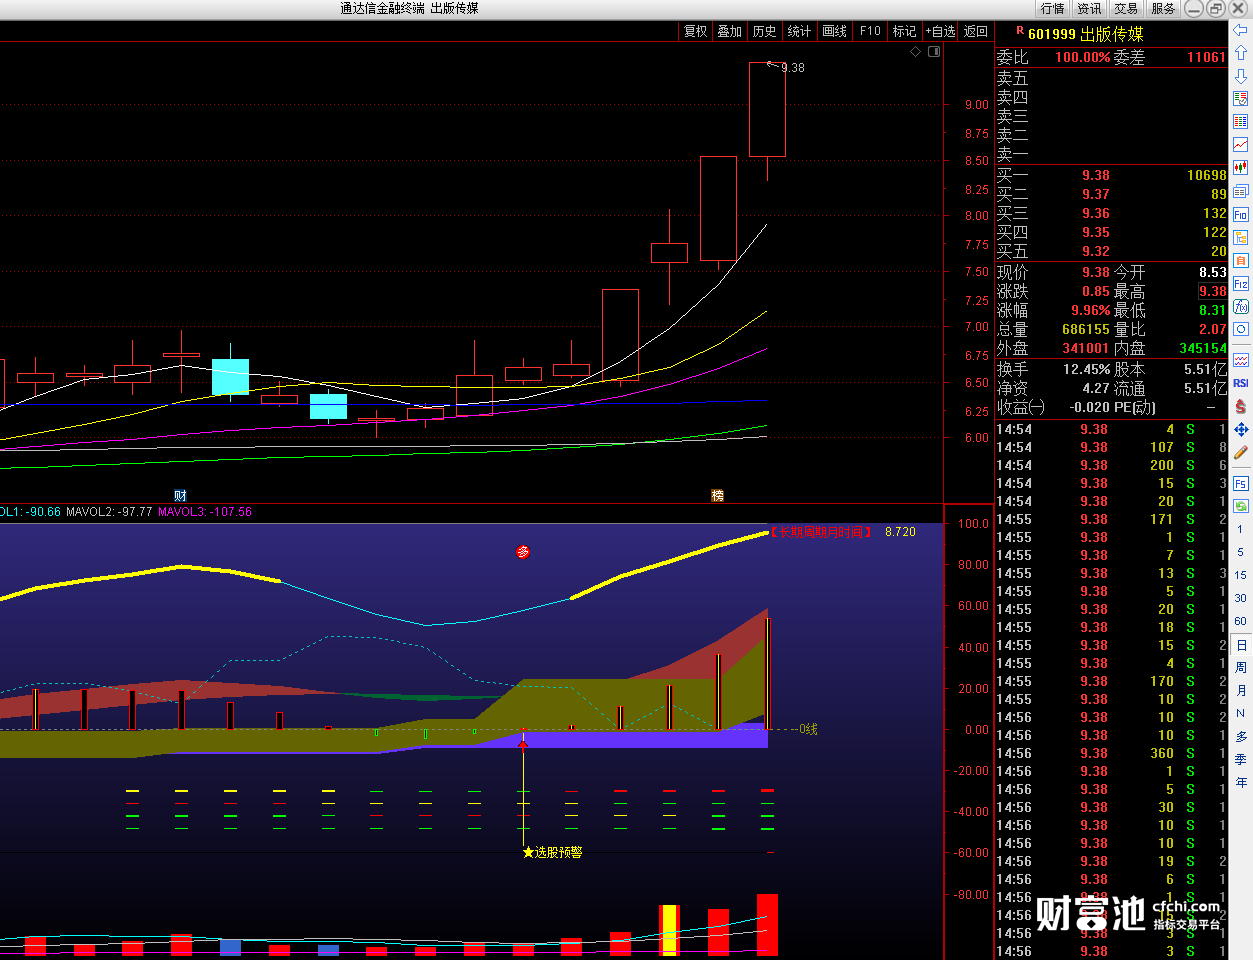Click the 财 marker below the candles
Screen dimensions: 1253x960
[180, 495]
